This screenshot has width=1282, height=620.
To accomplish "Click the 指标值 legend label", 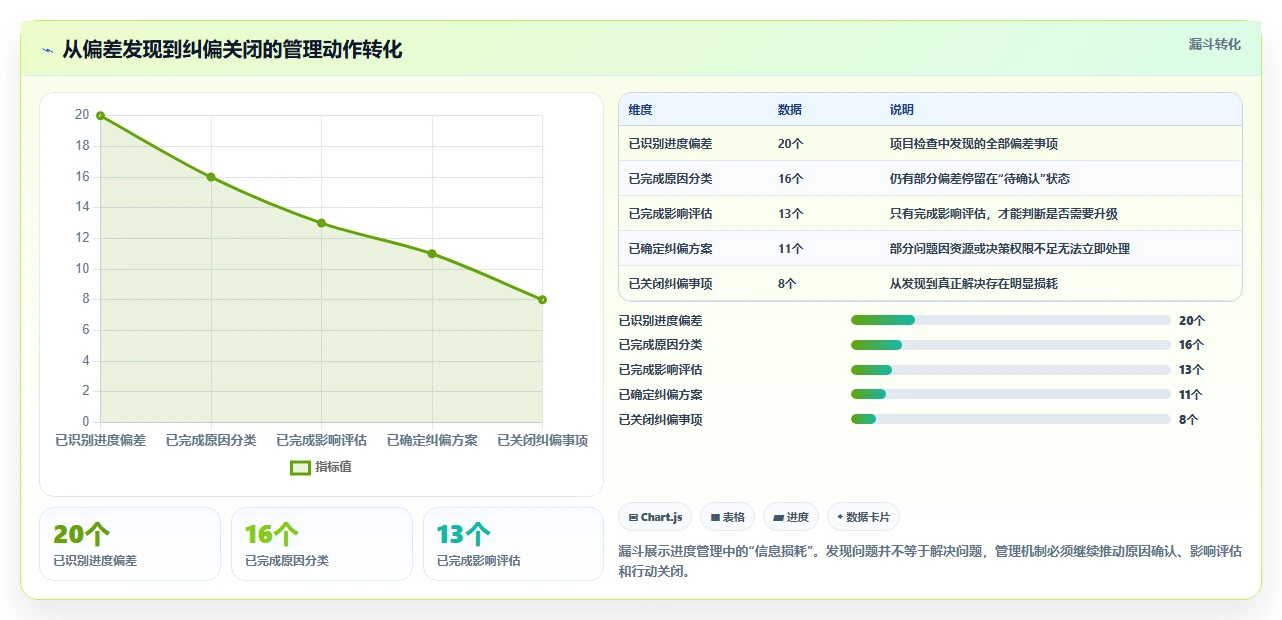I will point(333,467).
